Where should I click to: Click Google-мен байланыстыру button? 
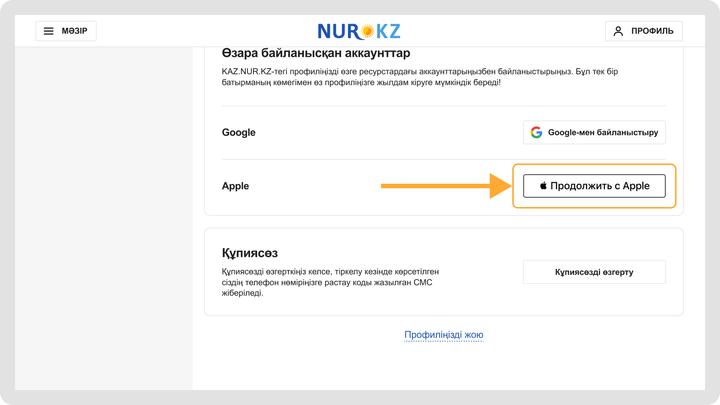tap(594, 132)
